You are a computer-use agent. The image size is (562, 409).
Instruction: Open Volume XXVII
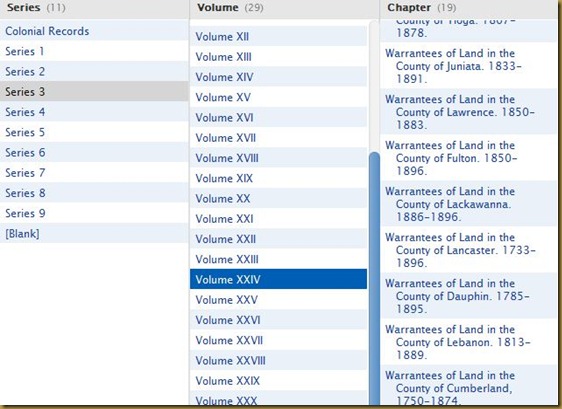(x=278, y=340)
